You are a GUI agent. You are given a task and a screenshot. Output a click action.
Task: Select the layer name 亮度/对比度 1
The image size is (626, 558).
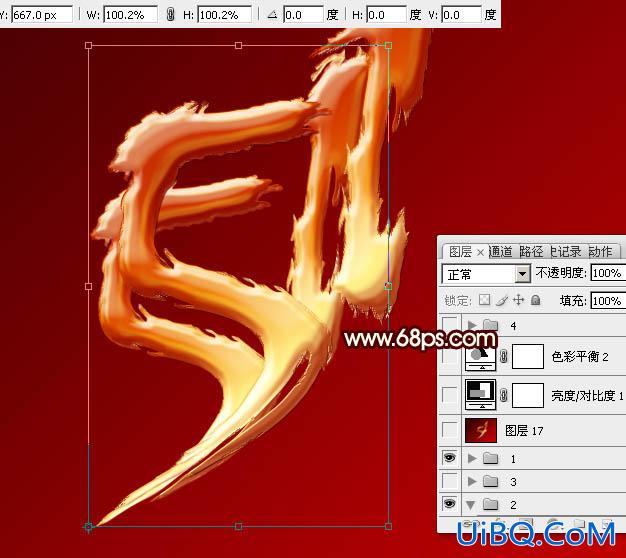pyautogui.click(x=587, y=395)
